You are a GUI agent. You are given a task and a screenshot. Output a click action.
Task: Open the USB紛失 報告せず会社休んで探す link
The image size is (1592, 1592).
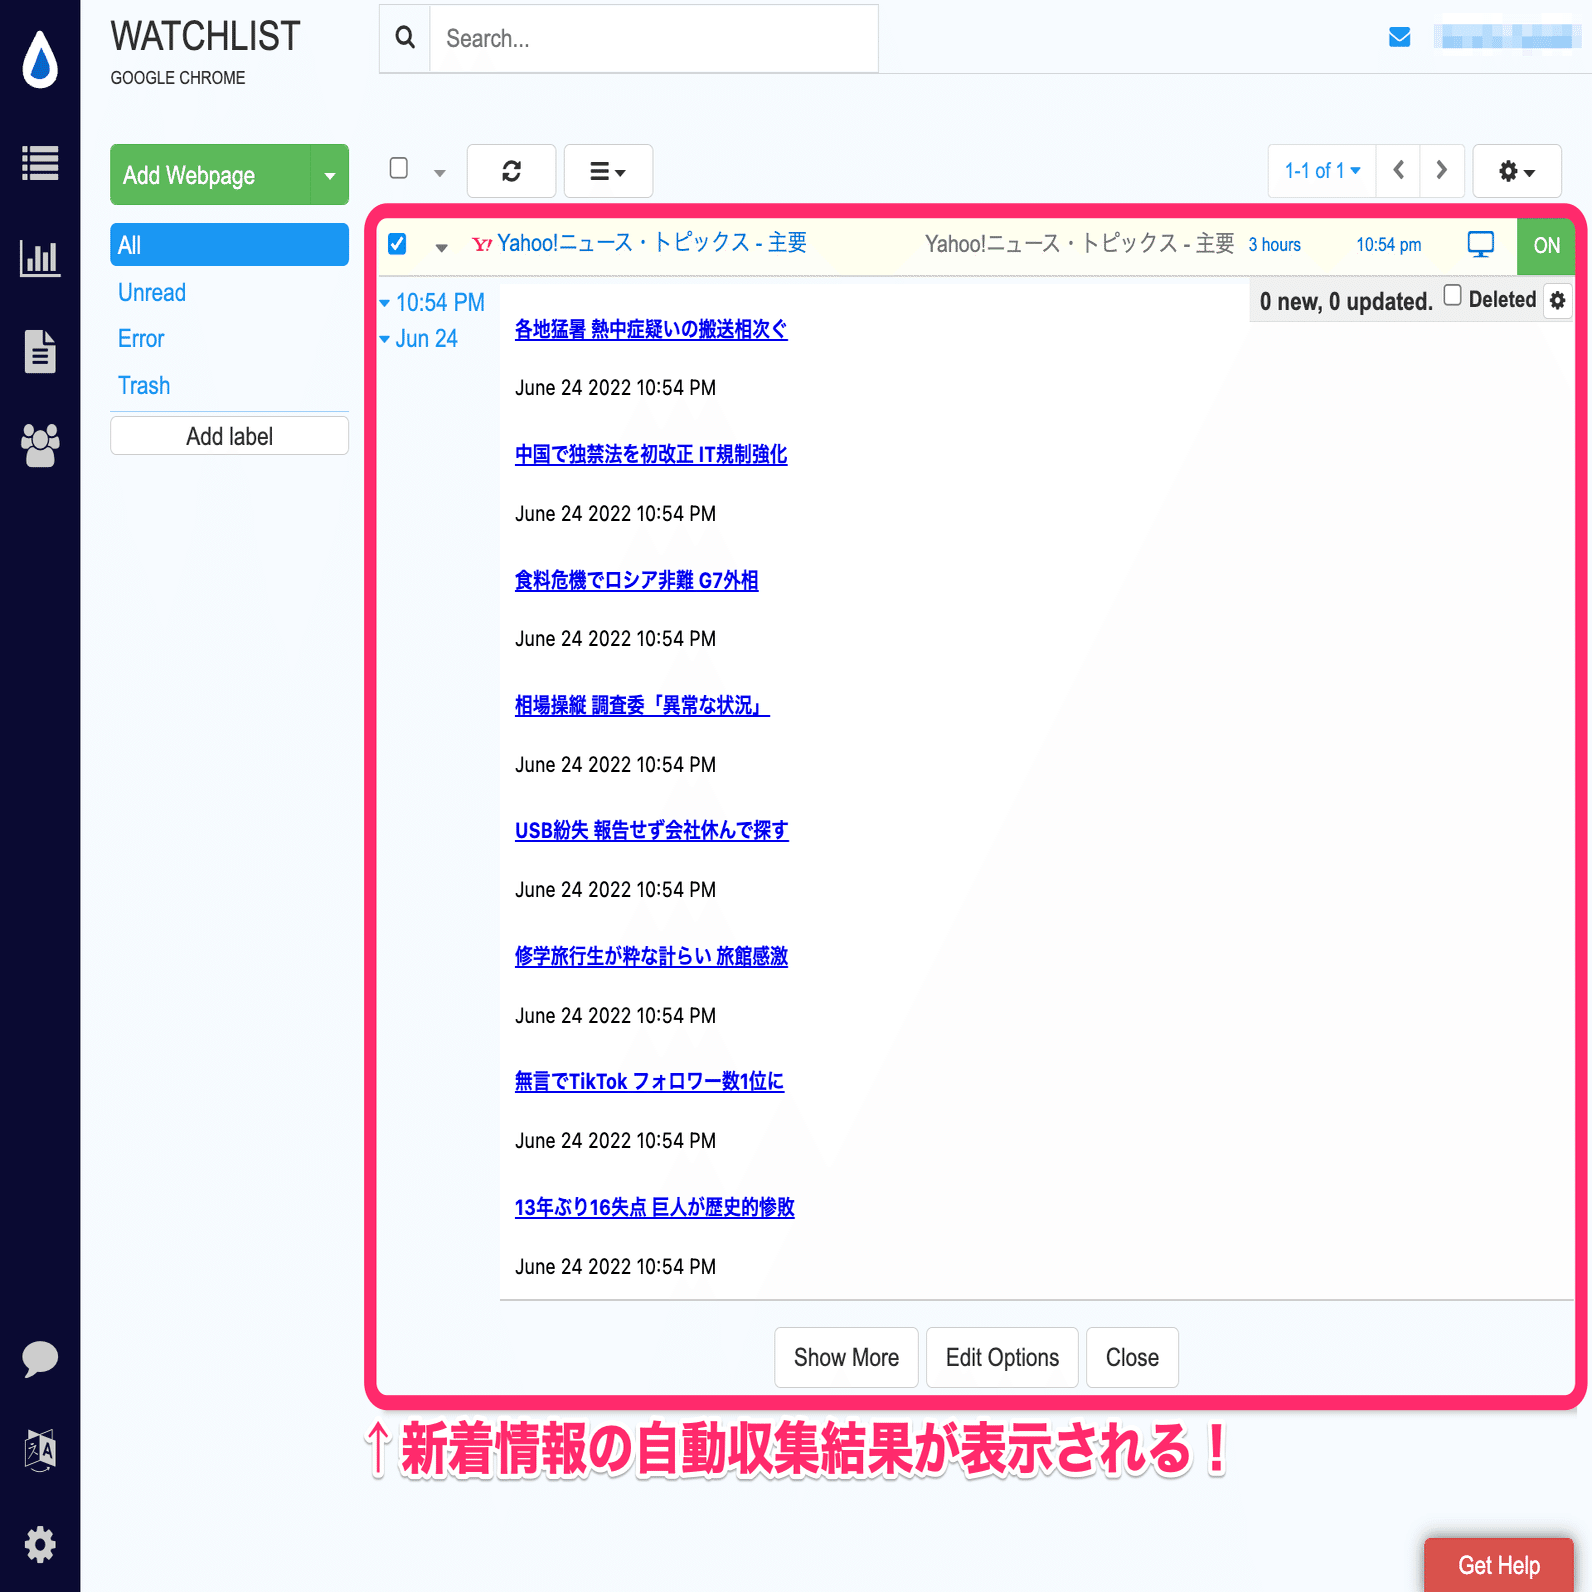coord(651,830)
